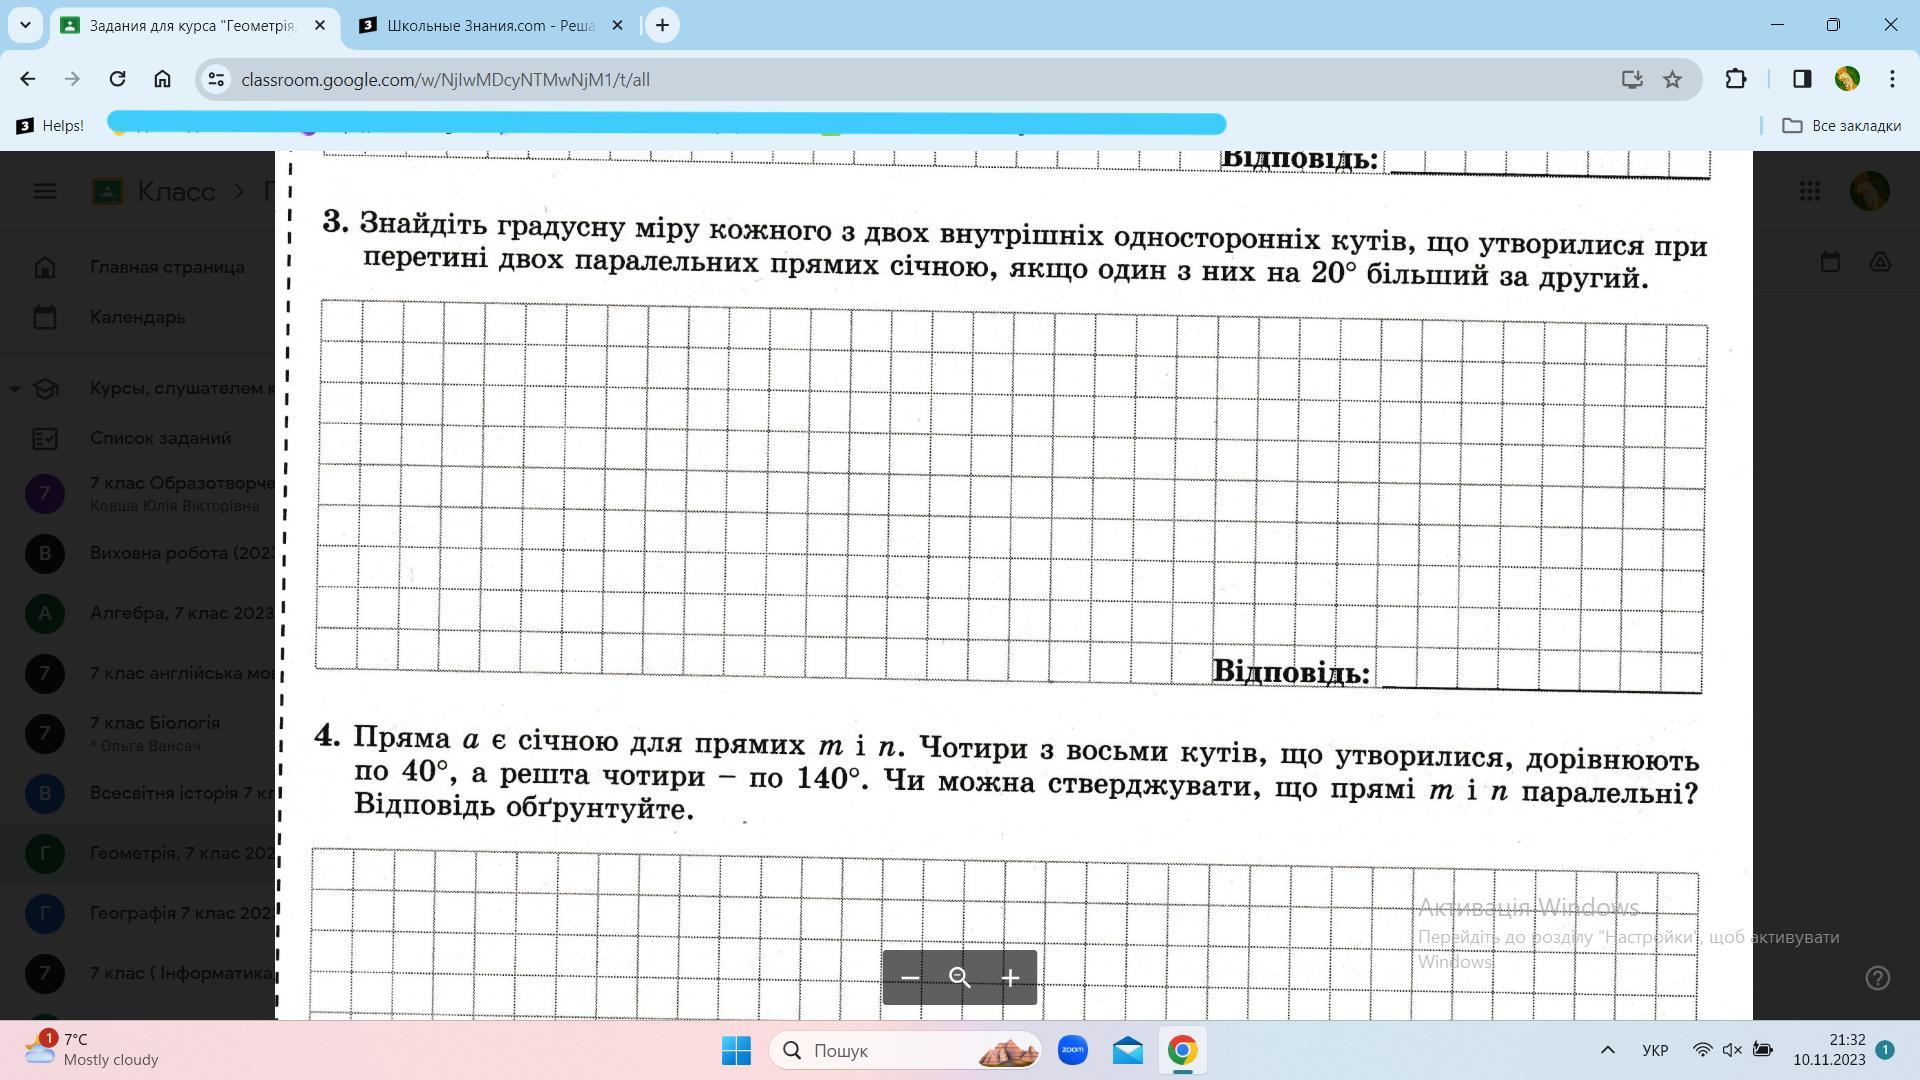Click the install app icon in address bar
Viewport: 1920px width, 1080px height.
1631,79
